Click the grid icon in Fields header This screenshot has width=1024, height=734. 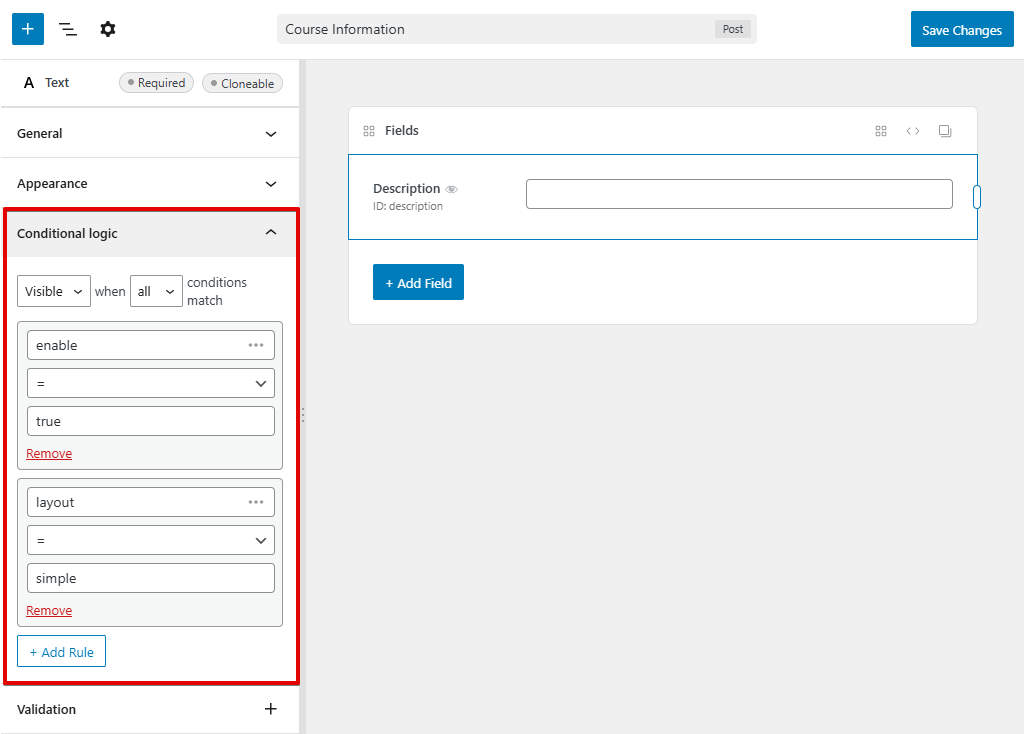click(x=881, y=131)
